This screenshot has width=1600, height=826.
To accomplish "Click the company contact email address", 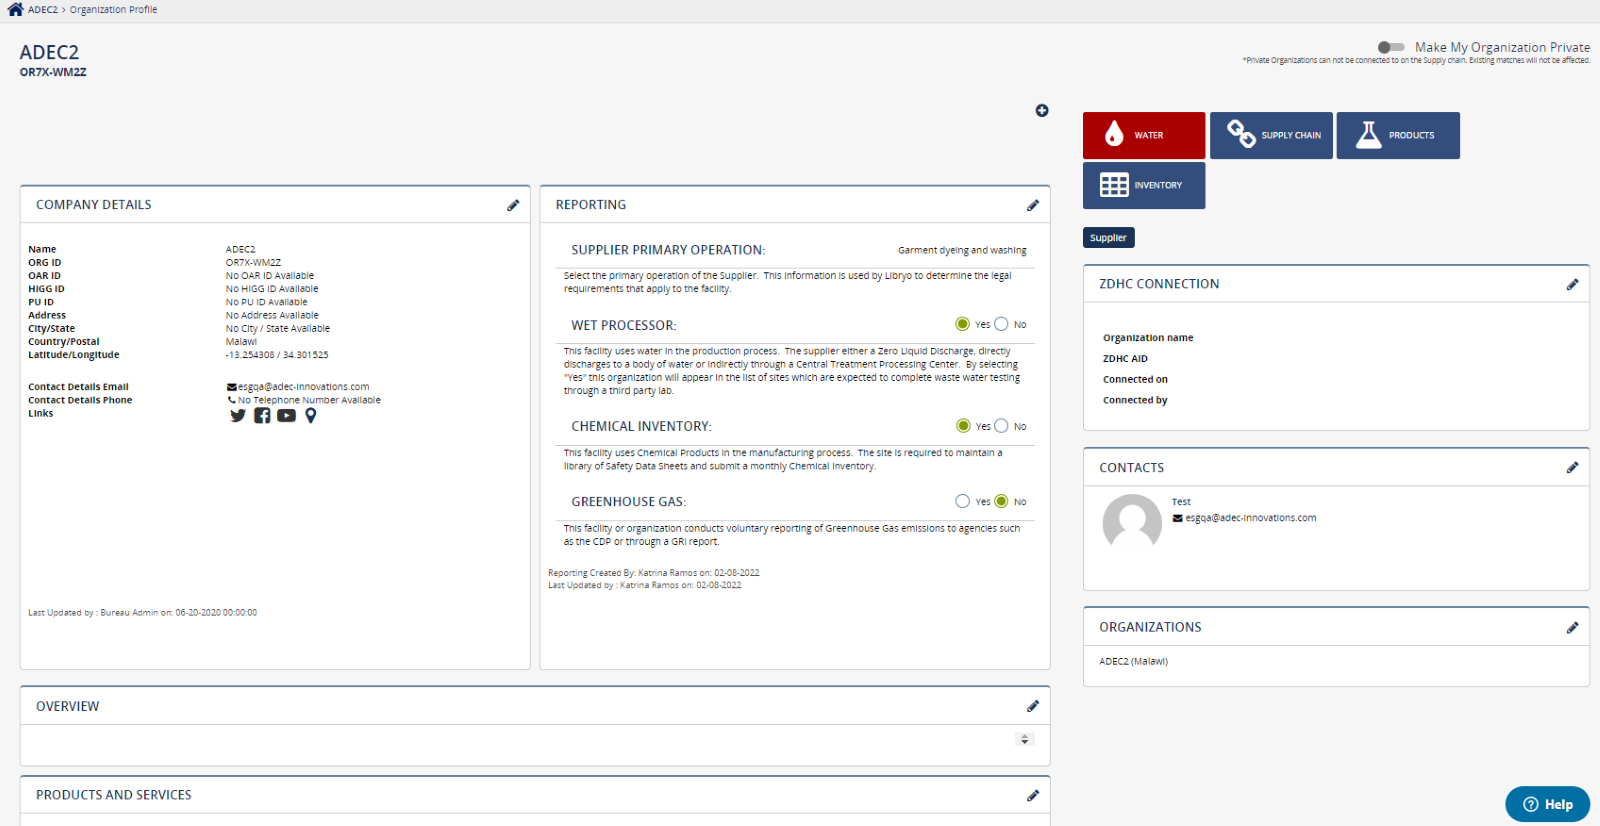I will click(x=303, y=387).
